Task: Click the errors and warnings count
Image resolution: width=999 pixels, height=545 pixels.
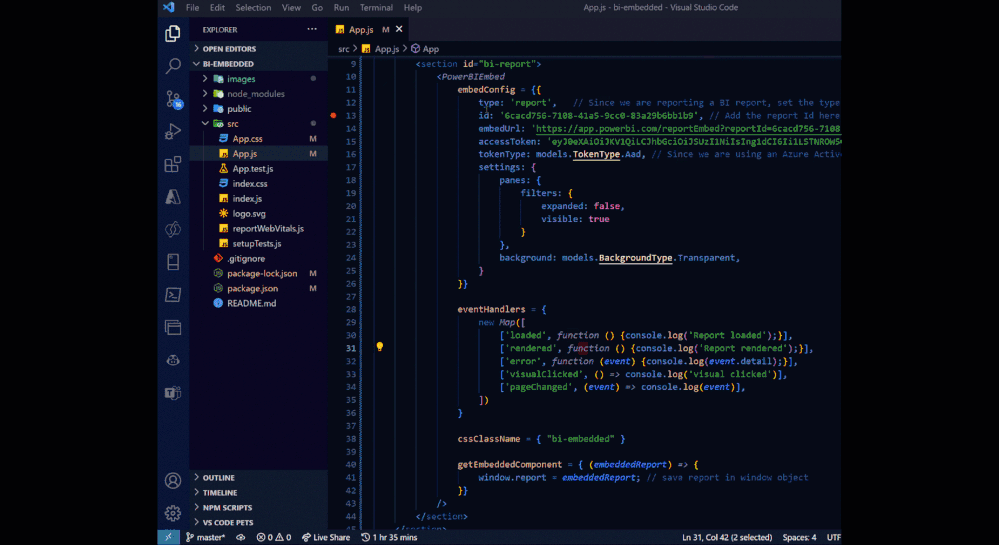Action: tap(274, 537)
